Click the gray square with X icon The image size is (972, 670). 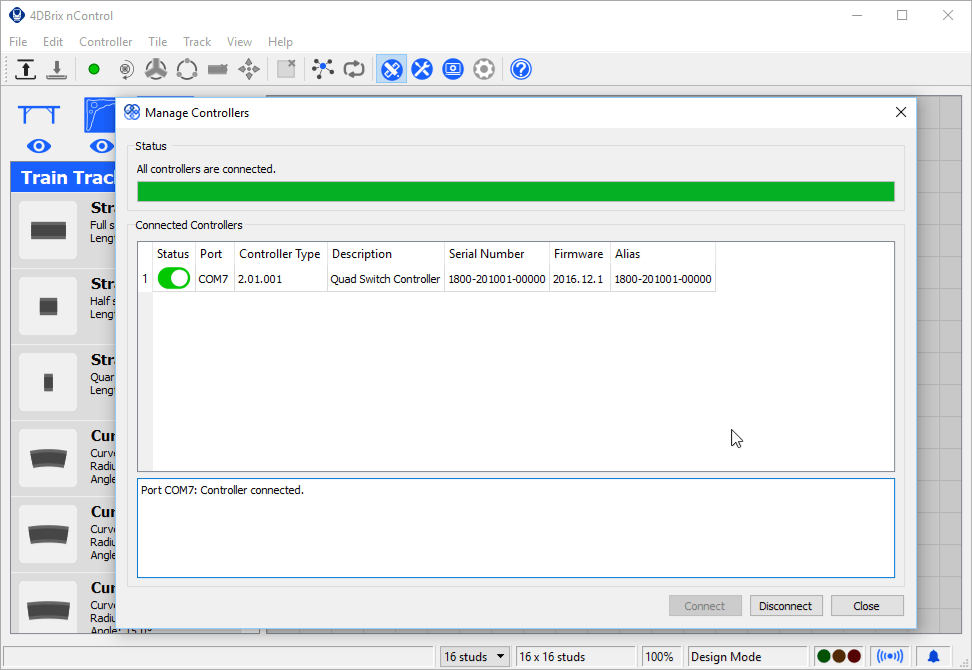[x=286, y=69]
